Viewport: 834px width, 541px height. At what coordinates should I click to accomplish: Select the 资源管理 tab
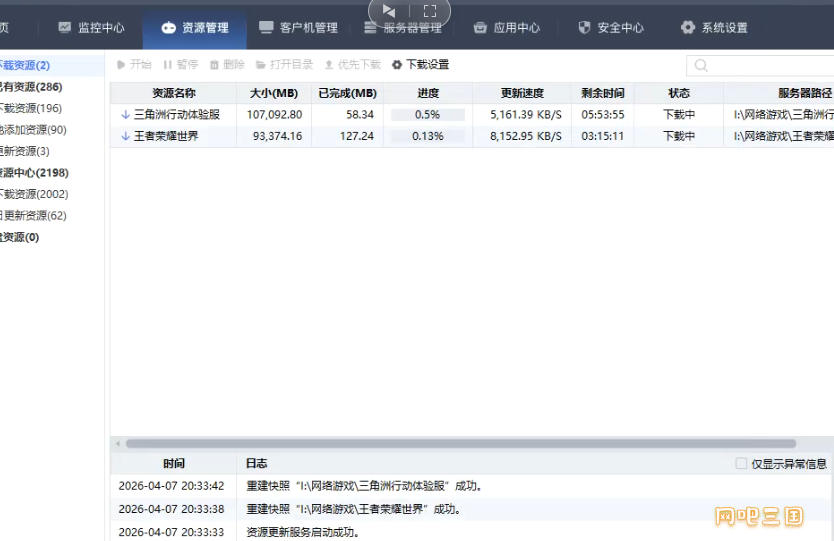pos(195,28)
